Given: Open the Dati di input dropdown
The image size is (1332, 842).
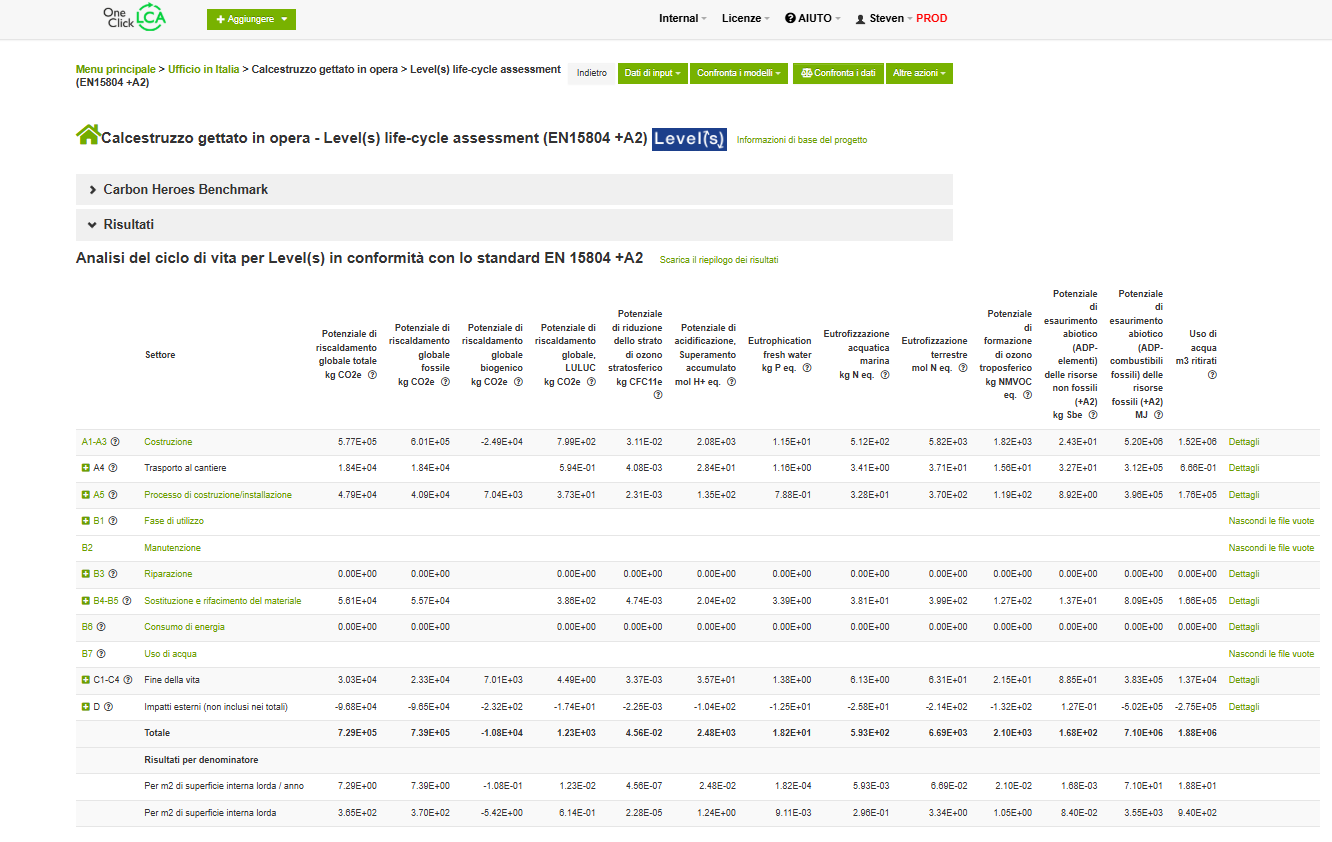Looking at the screenshot, I should [x=653, y=73].
